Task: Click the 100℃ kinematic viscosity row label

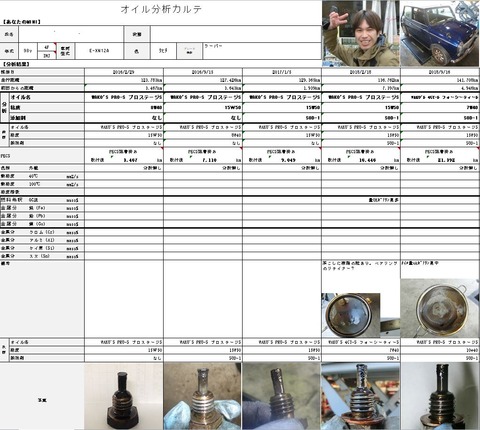Action: tap(42, 184)
